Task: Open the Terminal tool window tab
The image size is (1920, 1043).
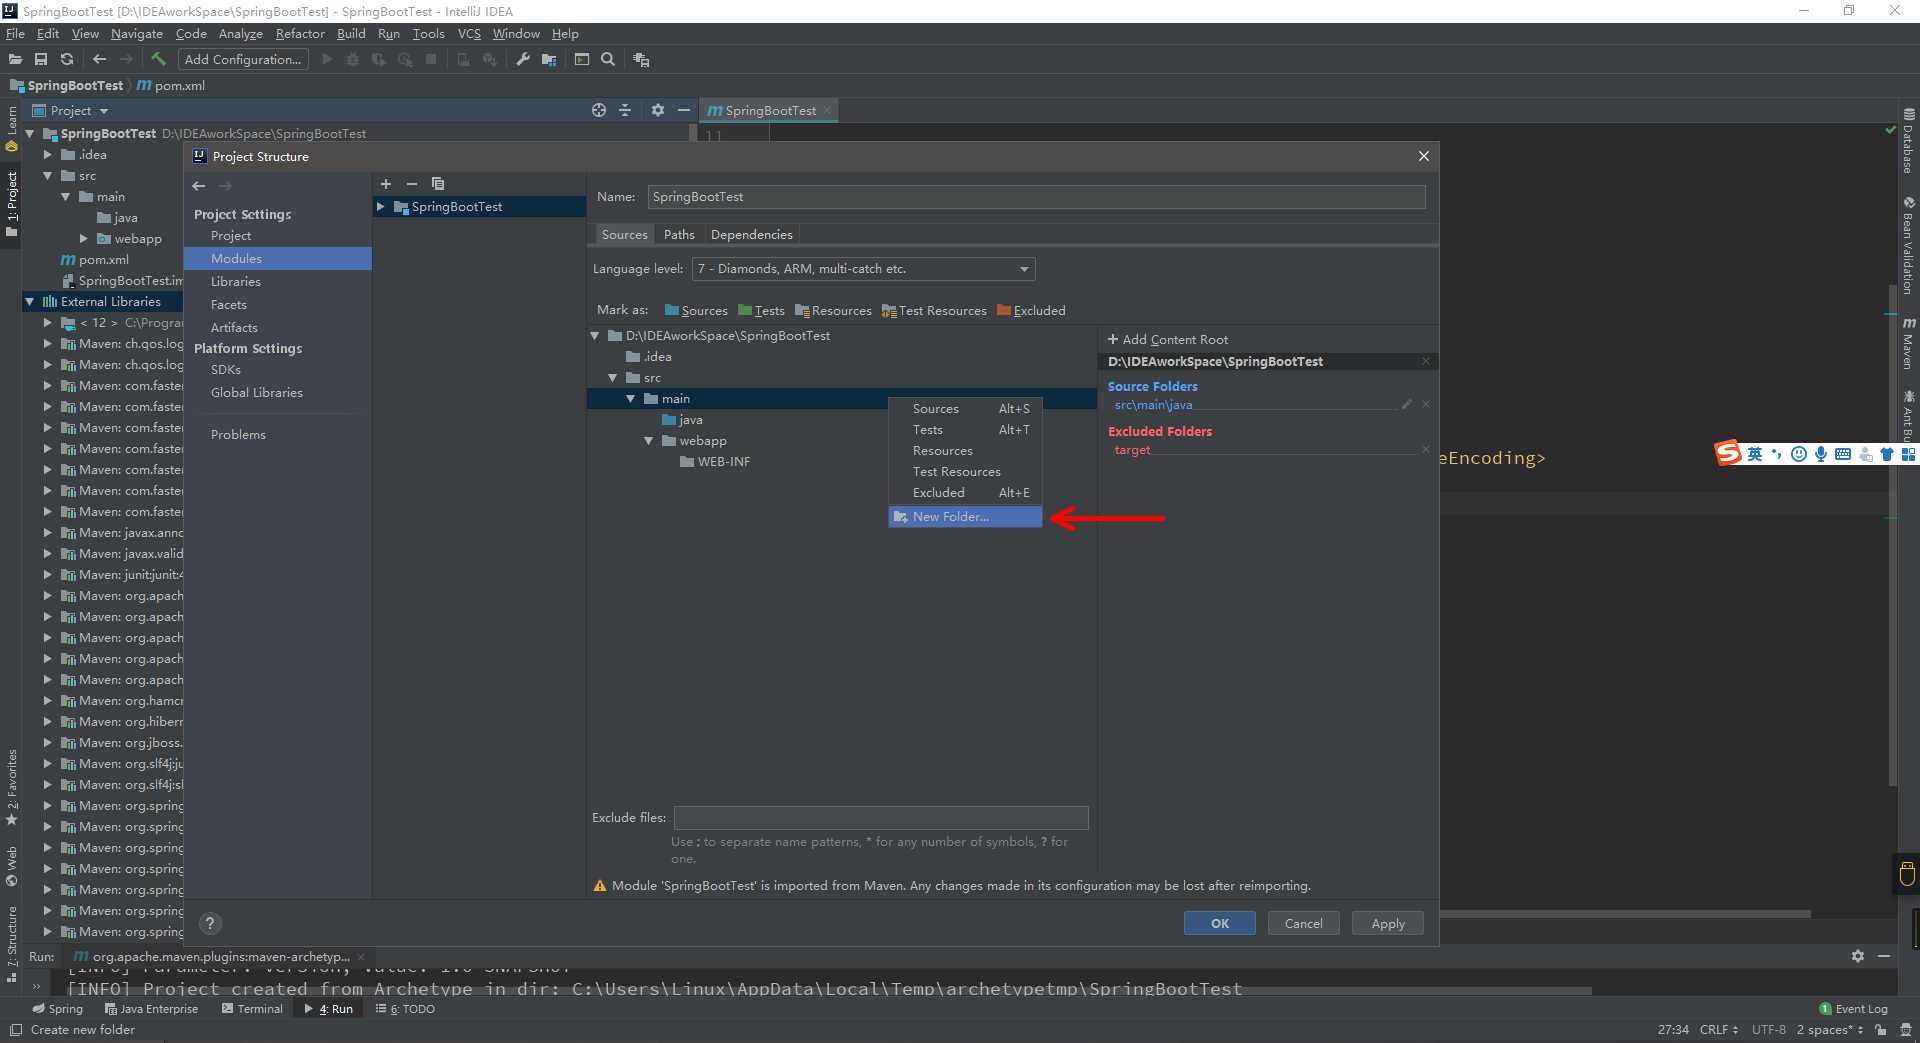Action: coord(252,1009)
